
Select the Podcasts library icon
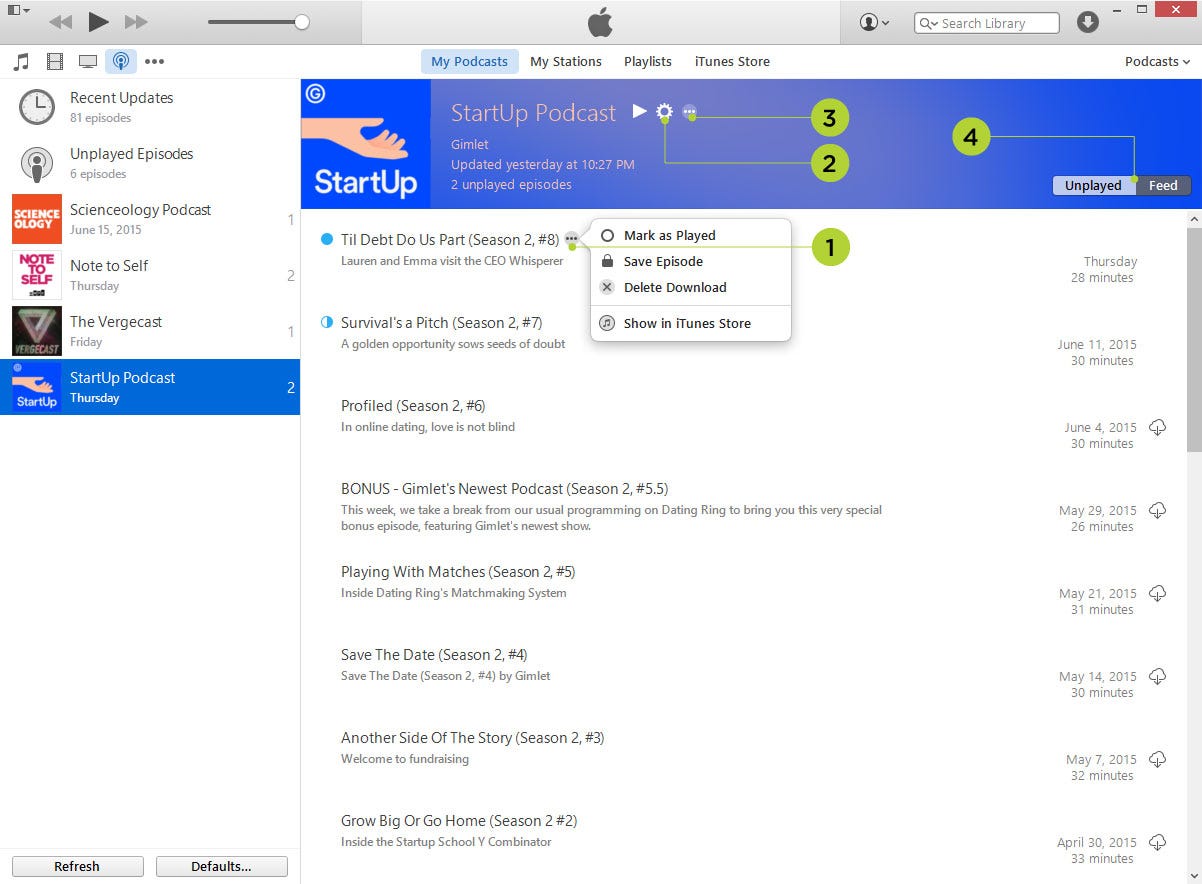pyautogui.click(x=121, y=62)
